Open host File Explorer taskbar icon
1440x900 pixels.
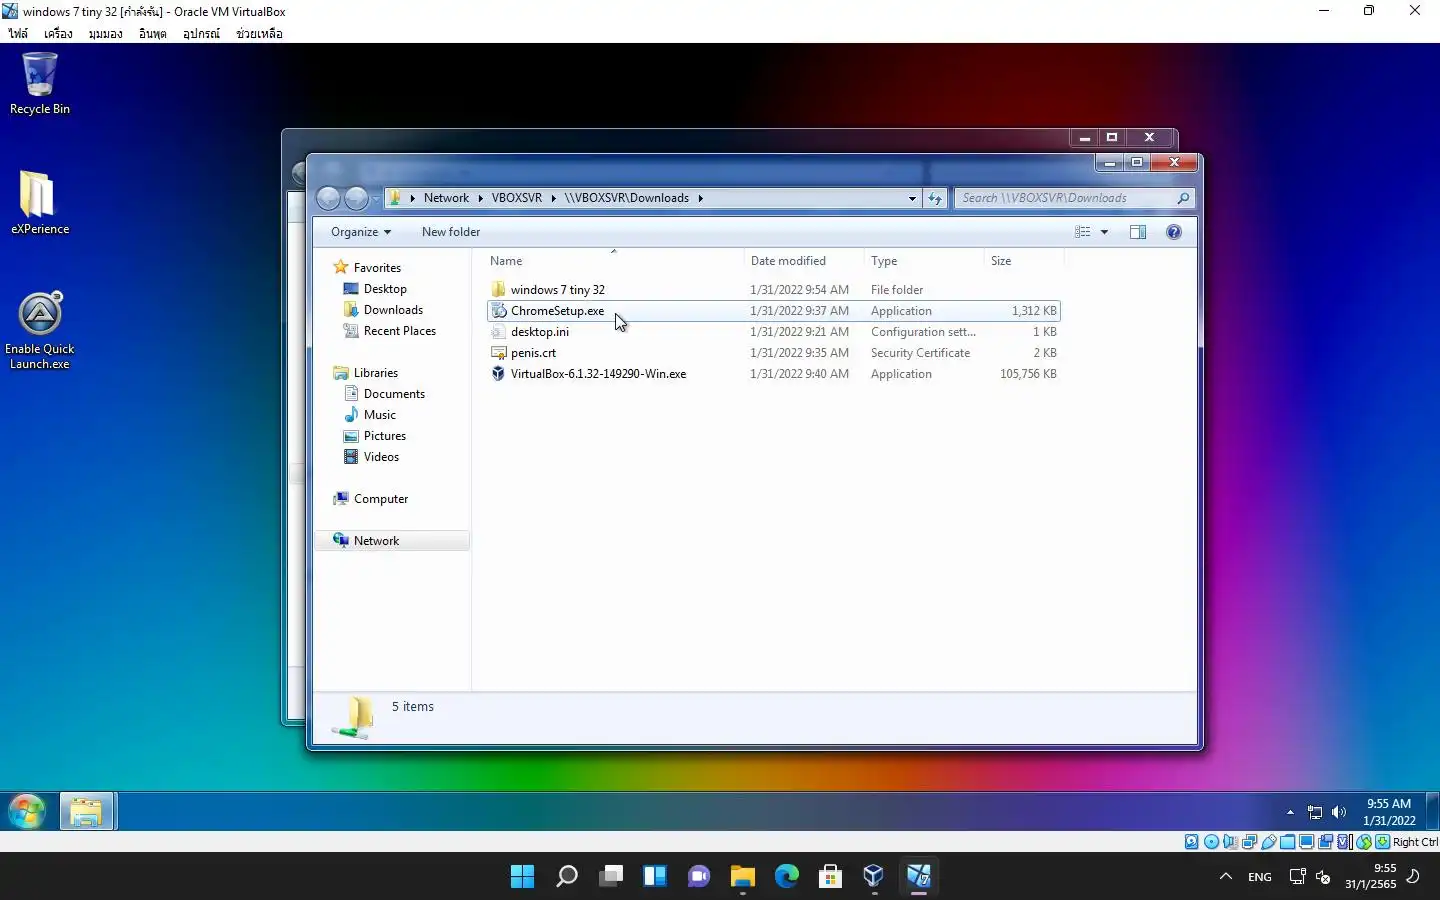(x=742, y=877)
